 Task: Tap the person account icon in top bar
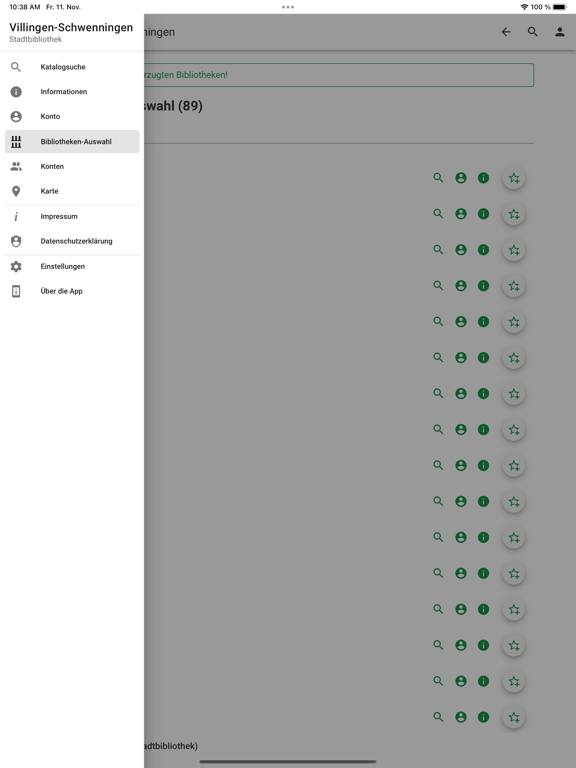(559, 32)
